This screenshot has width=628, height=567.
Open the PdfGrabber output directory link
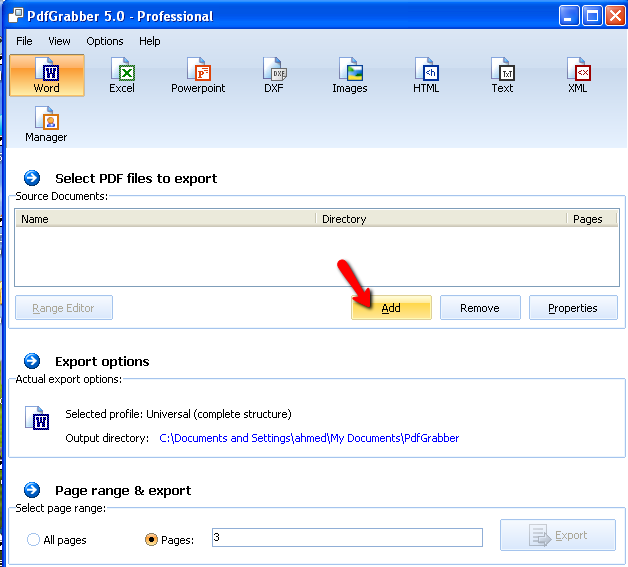(x=309, y=438)
